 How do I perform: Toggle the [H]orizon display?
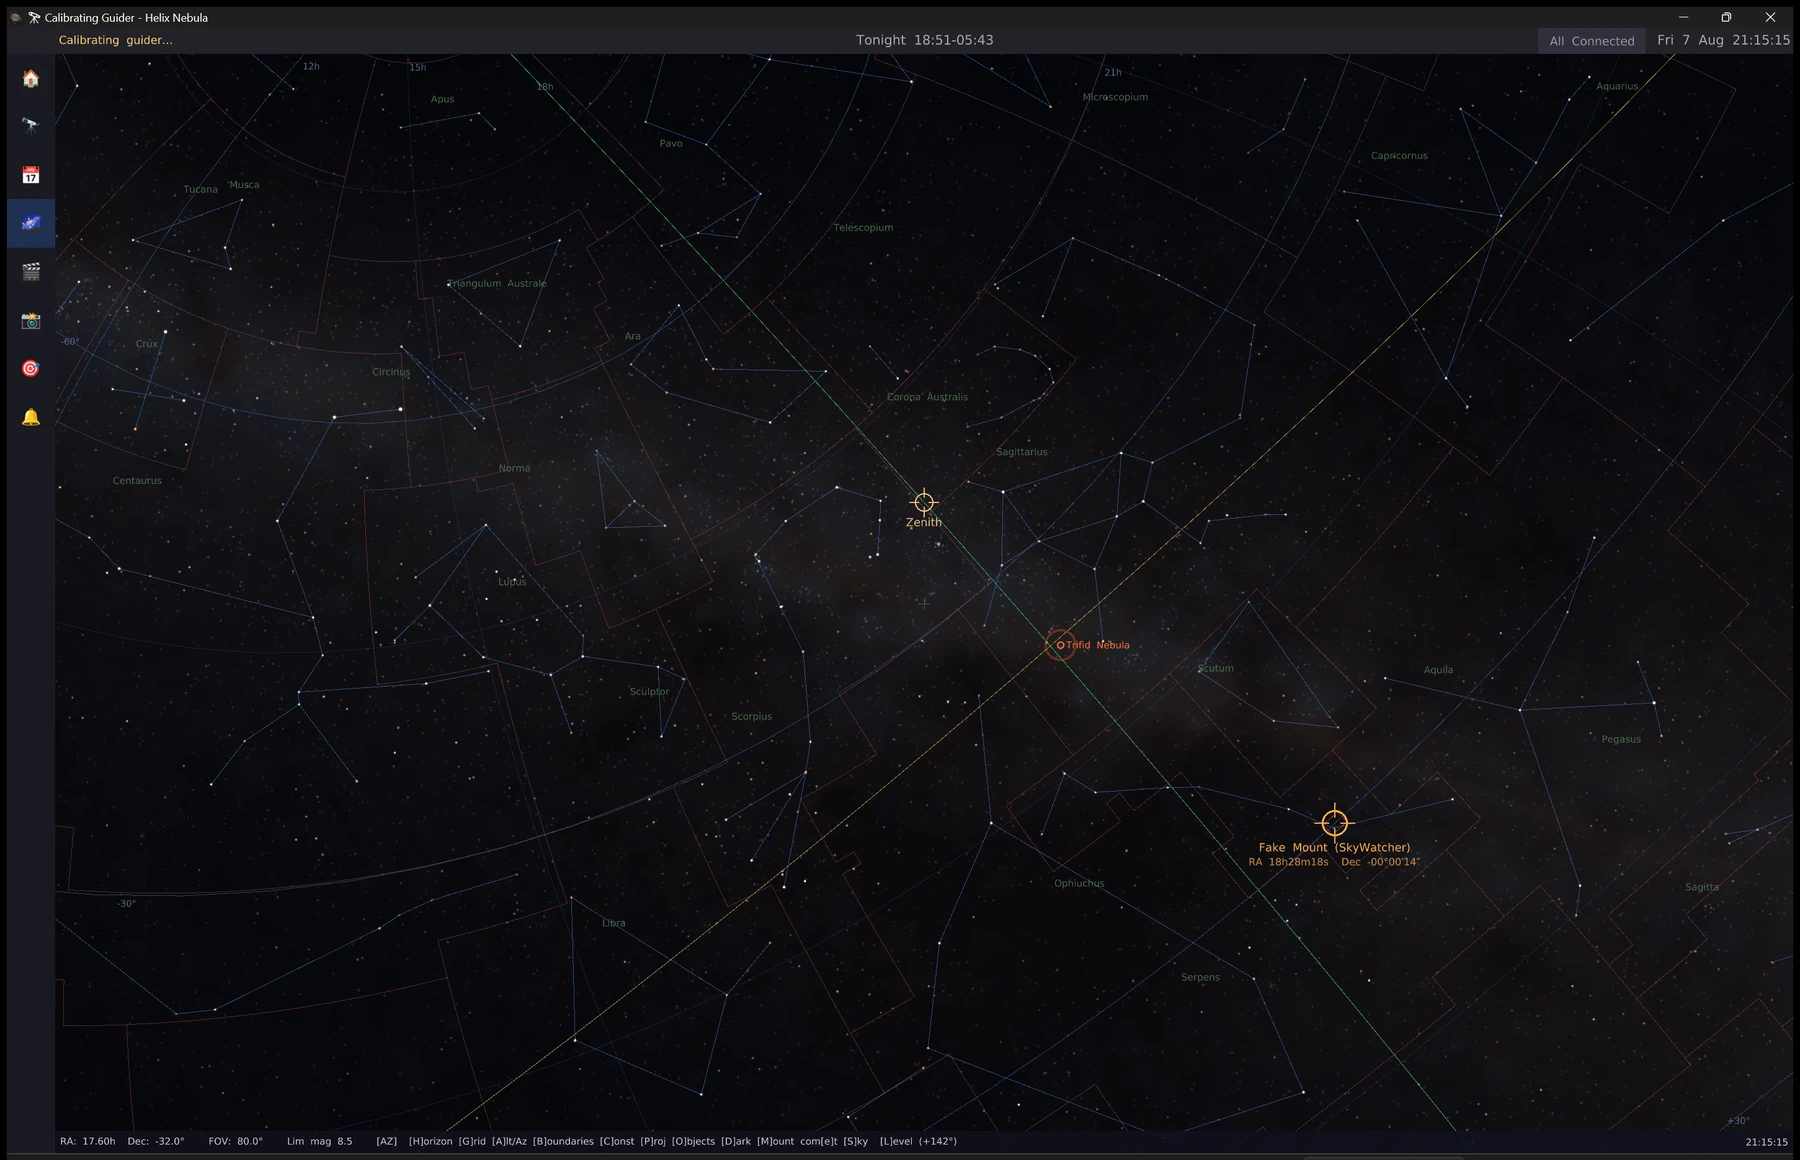pos(430,1141)
